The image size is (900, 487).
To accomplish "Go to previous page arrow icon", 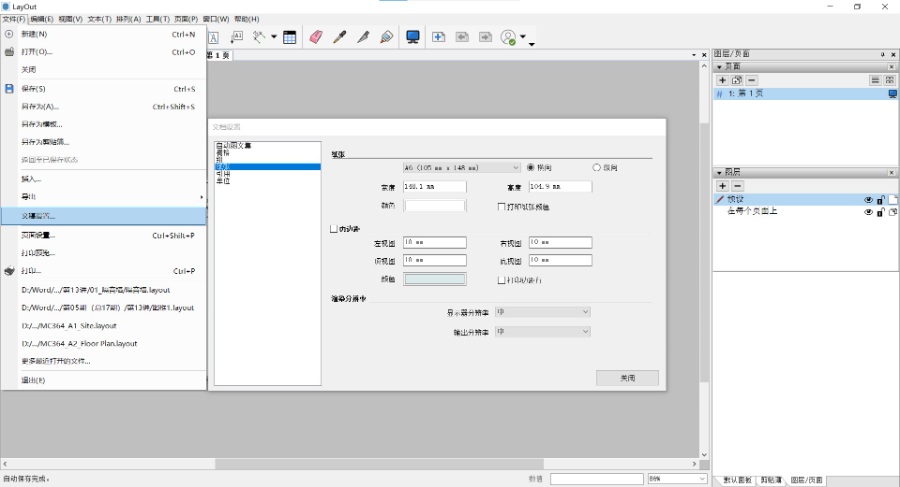I will point(462,37).
